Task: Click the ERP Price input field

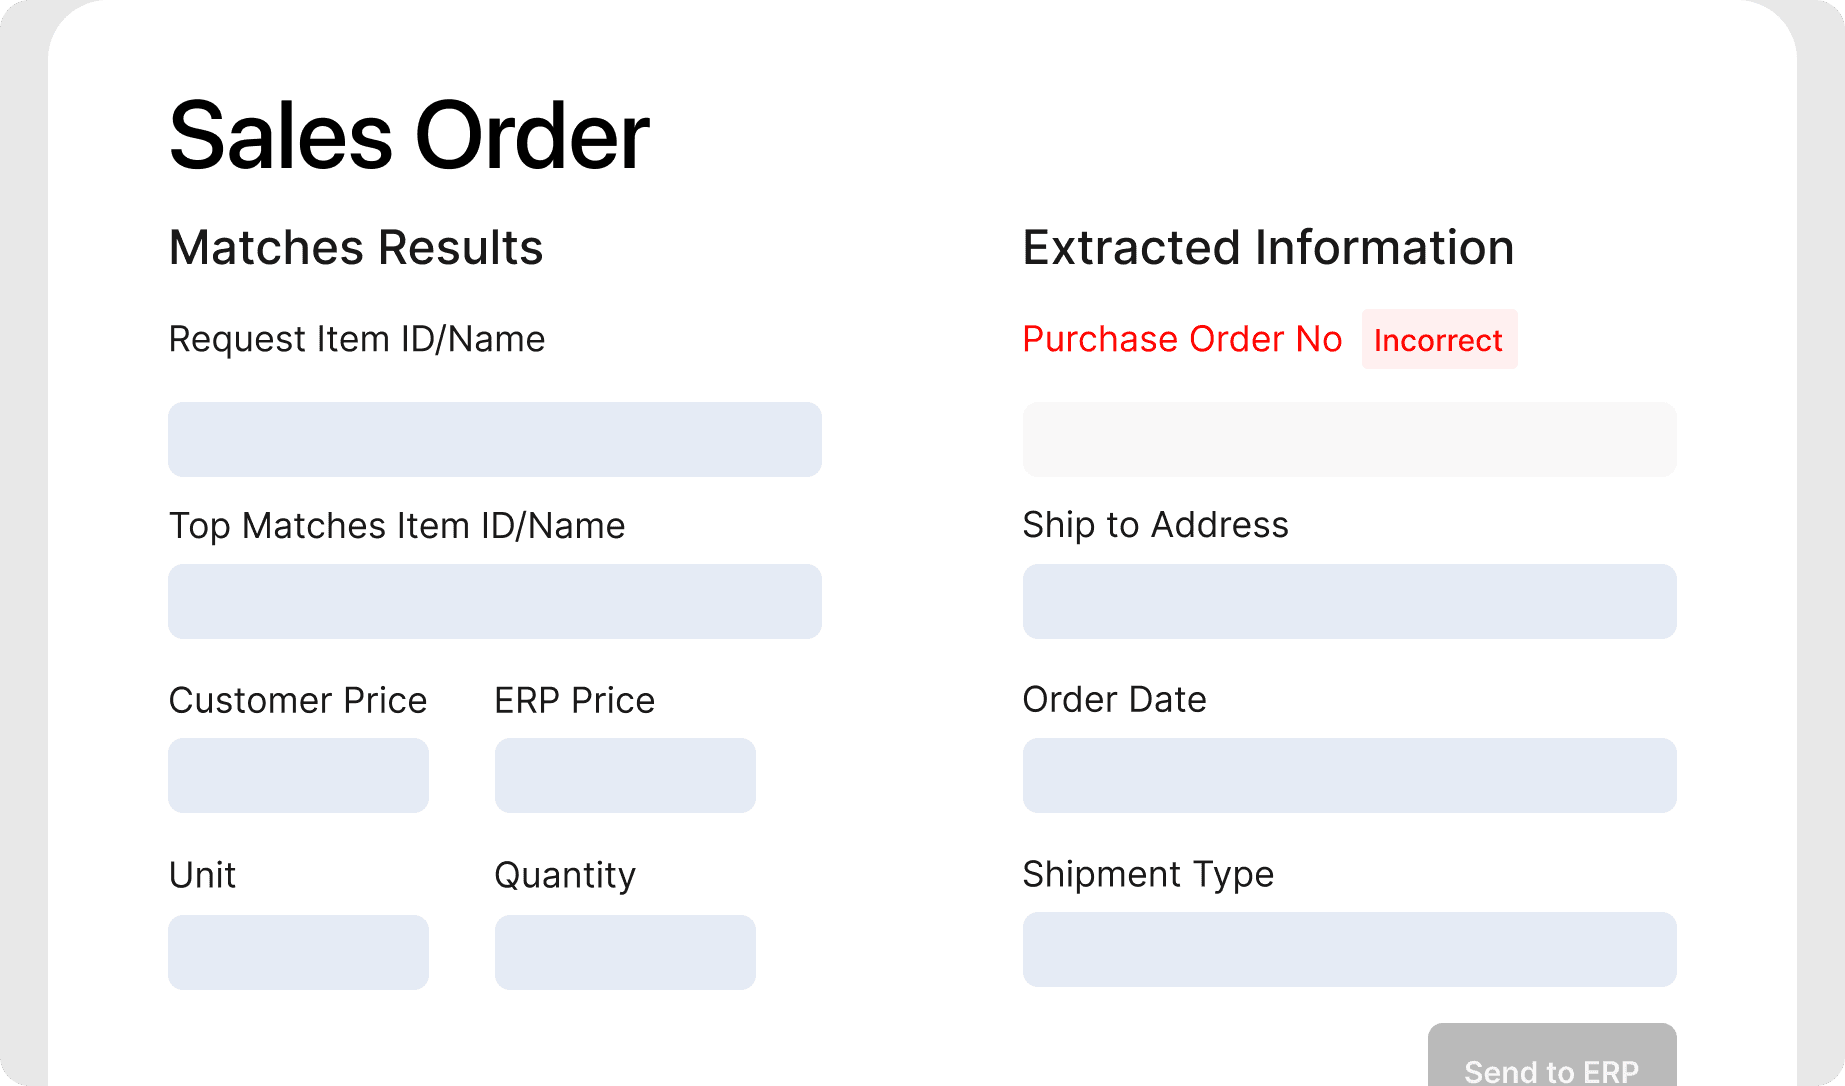Action: tap(624, 775)
